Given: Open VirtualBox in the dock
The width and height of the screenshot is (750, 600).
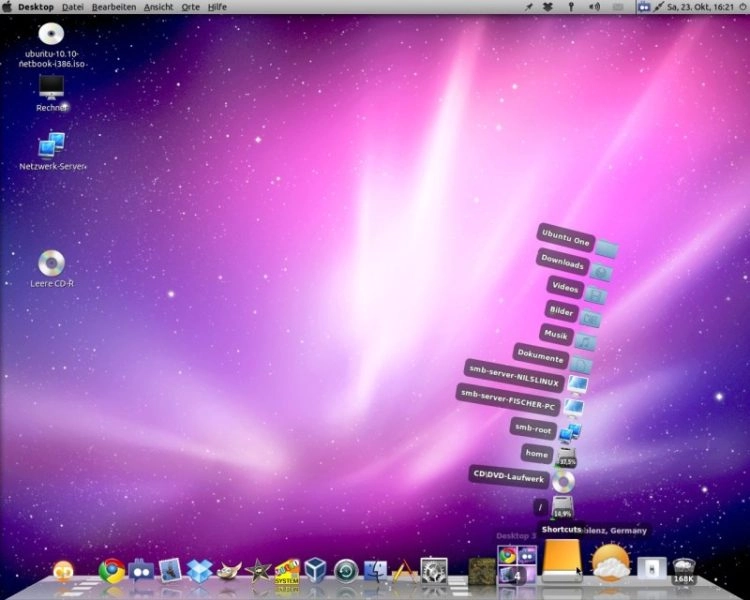Looking at the screenshot, I should 316,570.
